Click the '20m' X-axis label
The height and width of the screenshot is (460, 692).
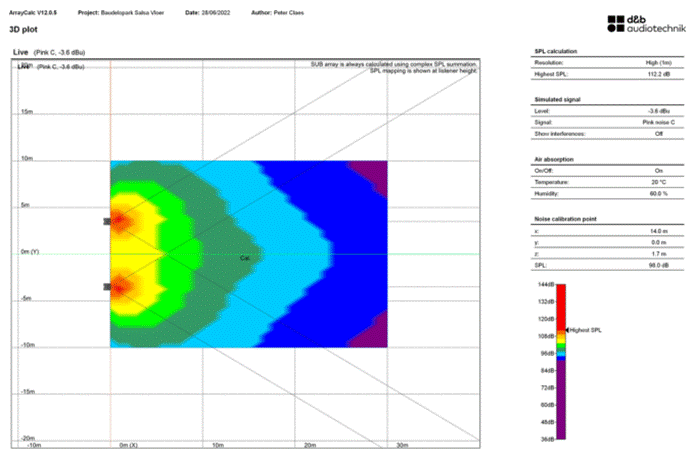pyautogui.click(x=310, y=445)
